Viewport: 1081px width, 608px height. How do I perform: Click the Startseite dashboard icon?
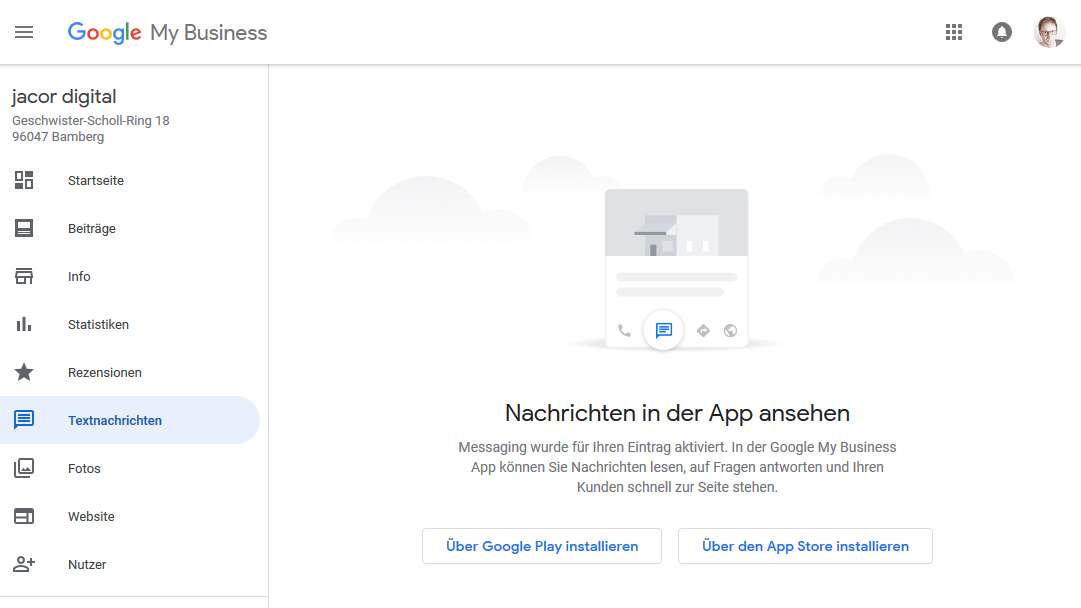(24, 180)
